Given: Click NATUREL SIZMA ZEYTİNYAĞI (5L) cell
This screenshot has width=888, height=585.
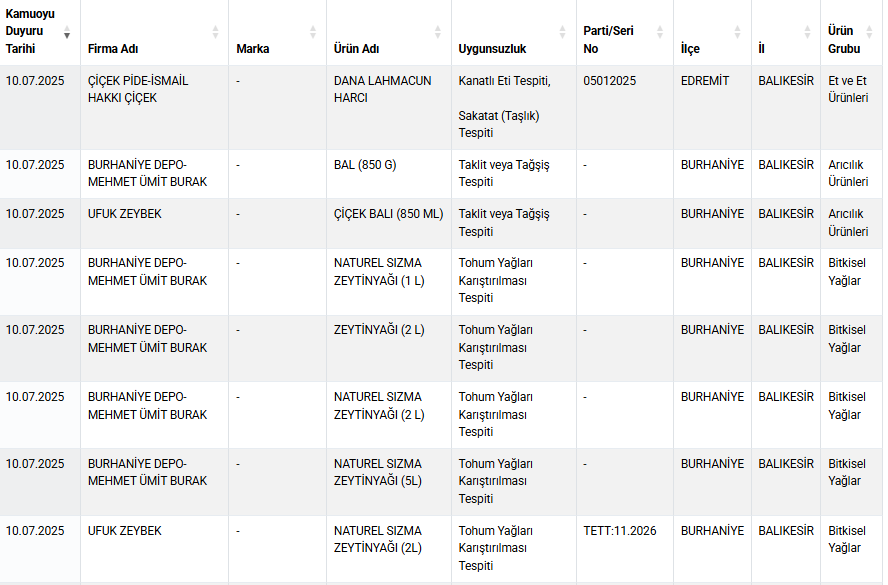Looking at the screenshot, I should click(x=389, y=482).
